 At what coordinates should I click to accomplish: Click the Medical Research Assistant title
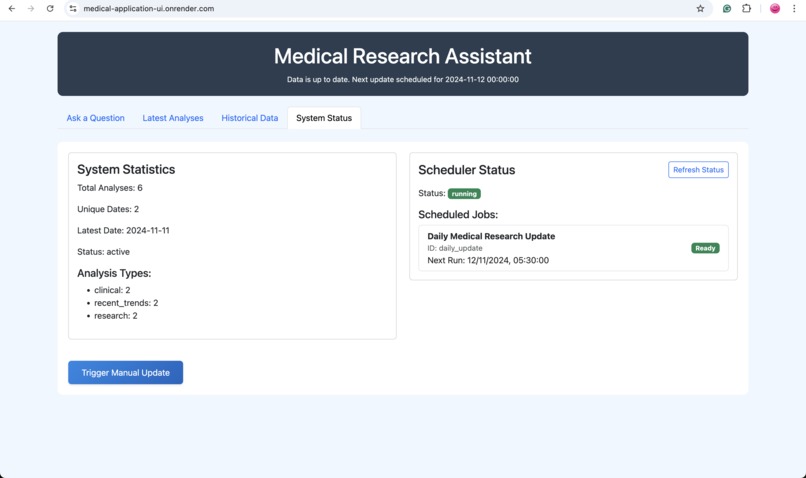click(x=402, y=56)
